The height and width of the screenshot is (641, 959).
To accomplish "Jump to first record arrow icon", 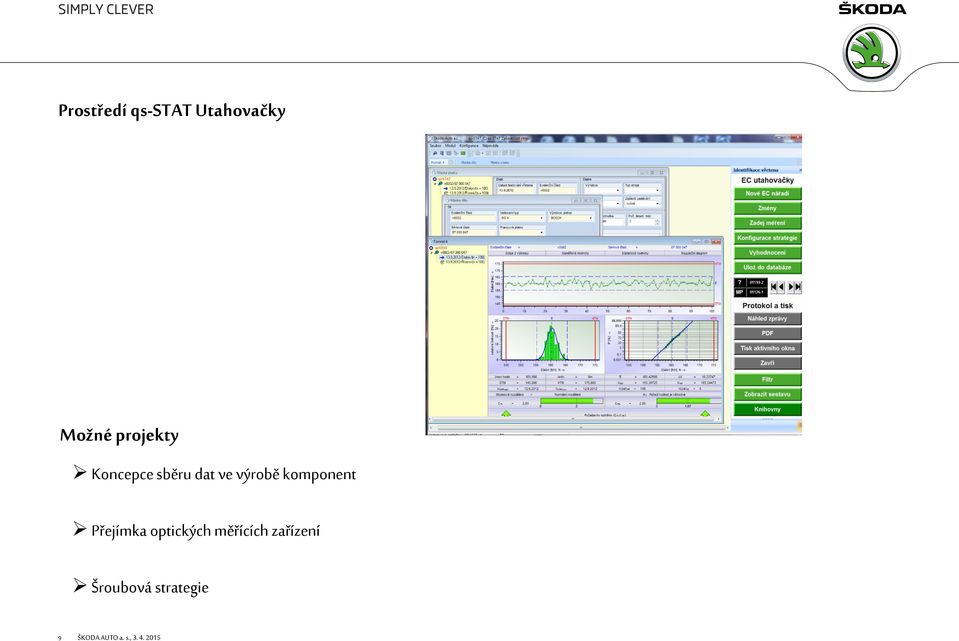I will click(x=774, y=286).
